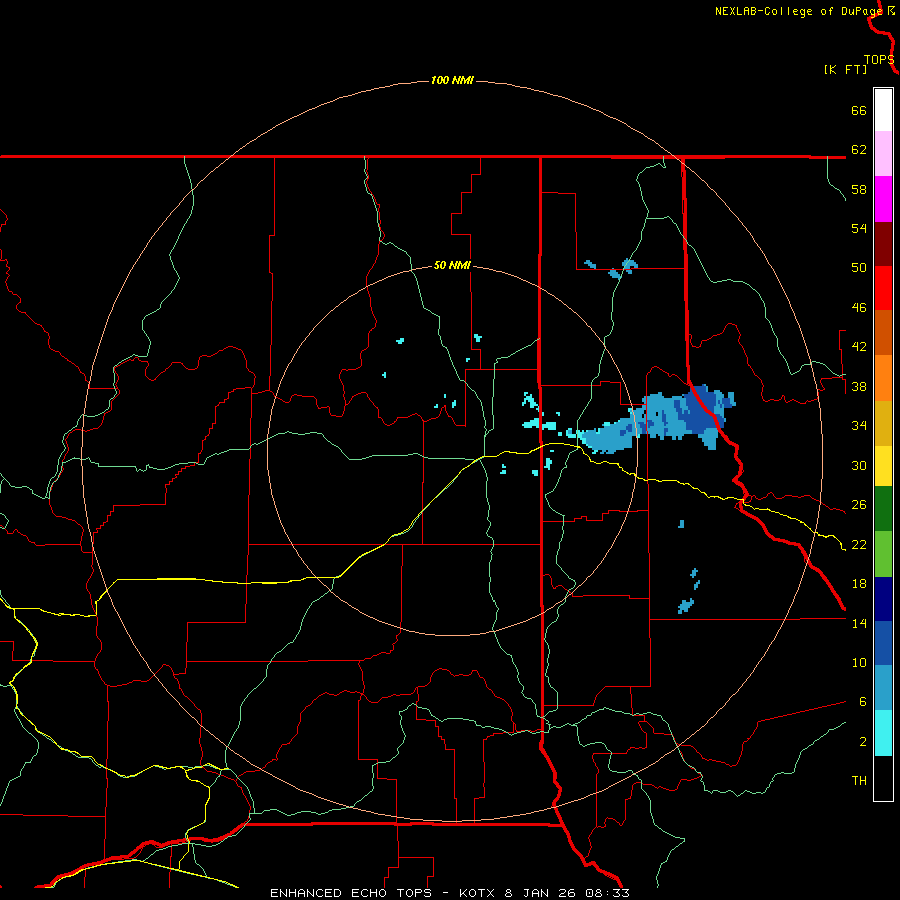
Task: Pick the cyan legend swatch
Action: click(x=883, y=733)
